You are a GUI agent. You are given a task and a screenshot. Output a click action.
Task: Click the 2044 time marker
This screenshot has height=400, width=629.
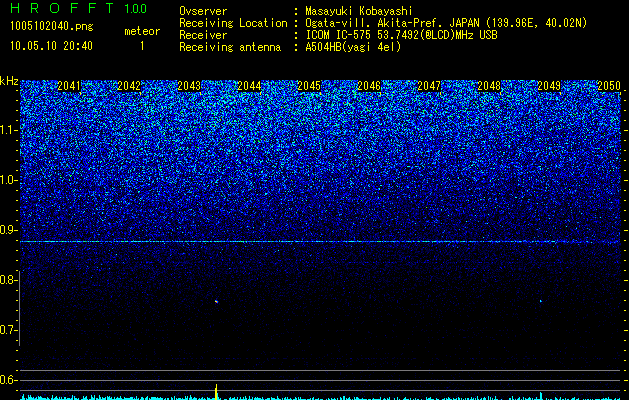[249, 86]
